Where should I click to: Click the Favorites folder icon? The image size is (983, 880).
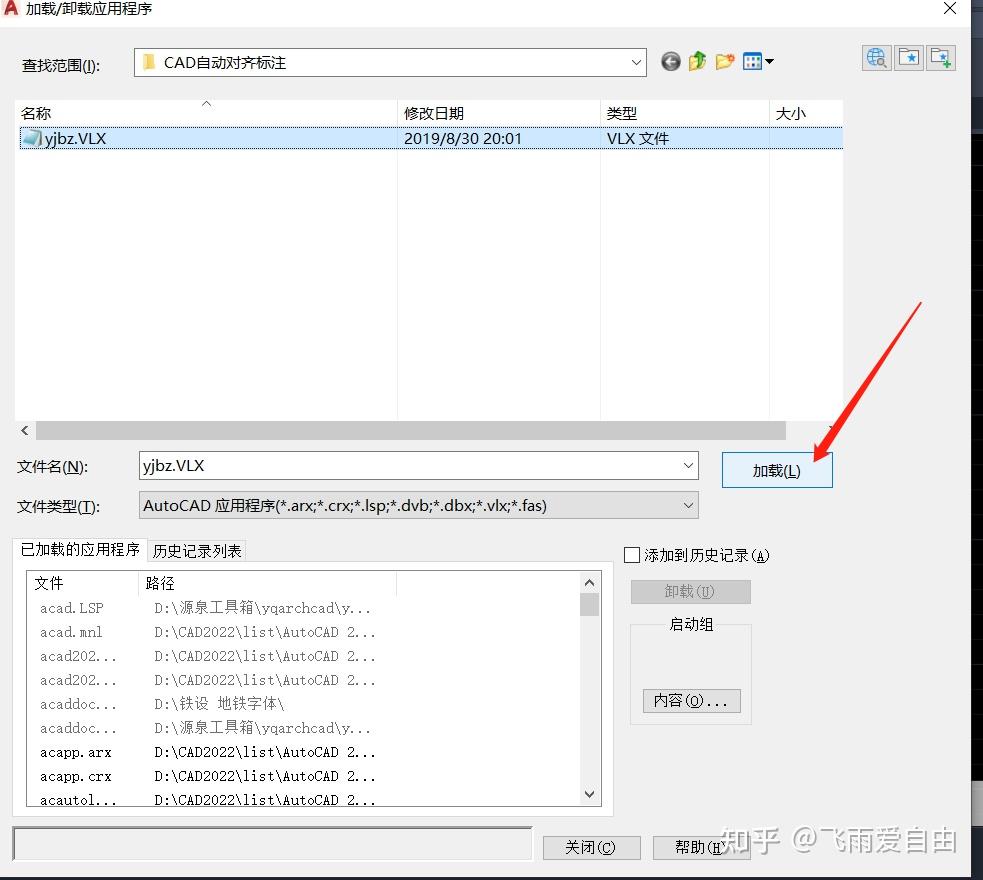pos(909,57)
